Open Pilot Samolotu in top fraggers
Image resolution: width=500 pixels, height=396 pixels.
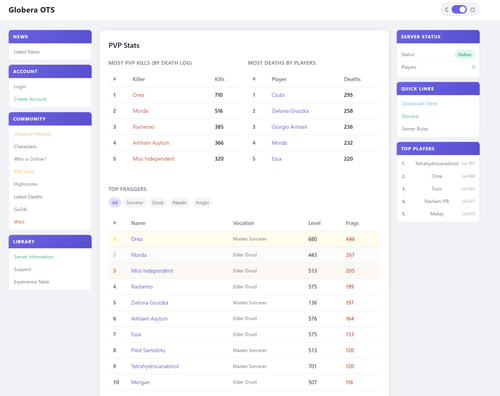click(148, 350)
